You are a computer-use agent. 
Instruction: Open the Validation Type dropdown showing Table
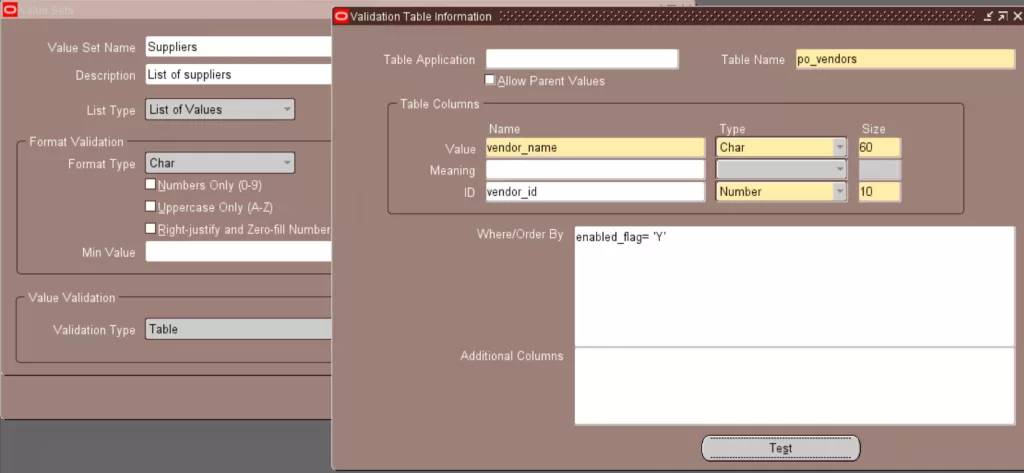(x=238, y=329)
